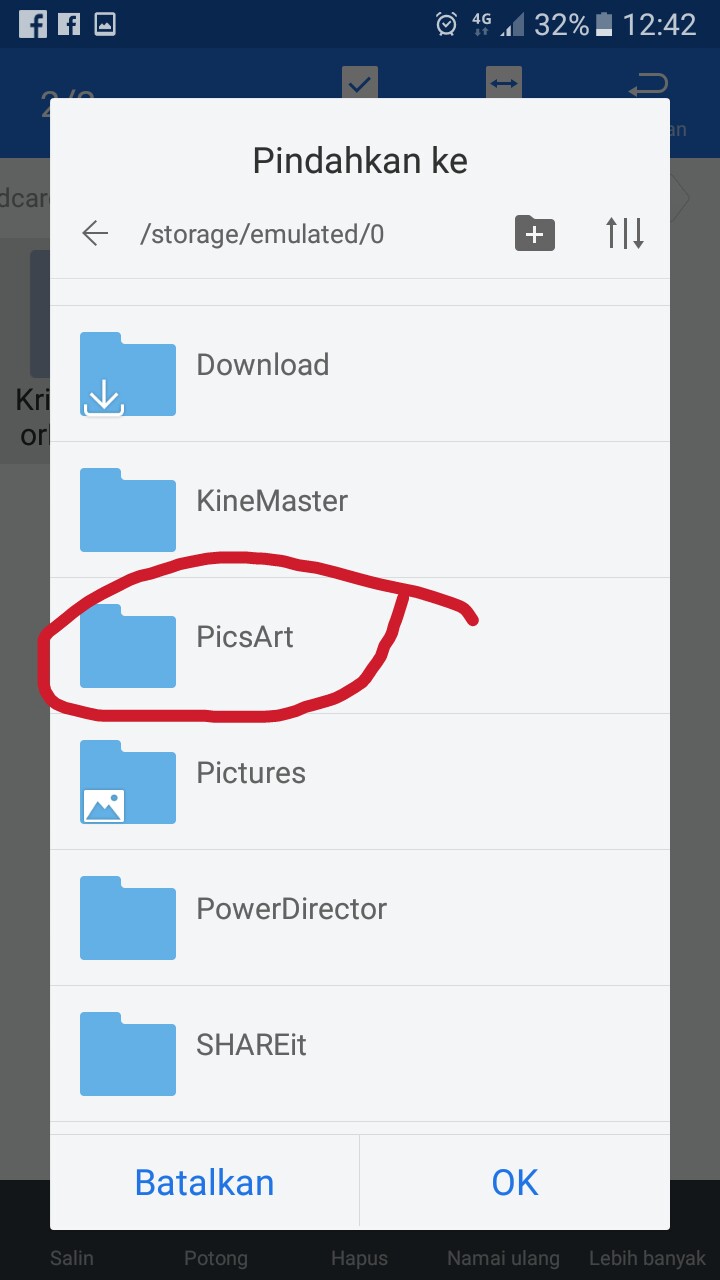Select the Download folder icon with the arrow badge
Screen dimensions: 720x1280
(x=128, y=374)
